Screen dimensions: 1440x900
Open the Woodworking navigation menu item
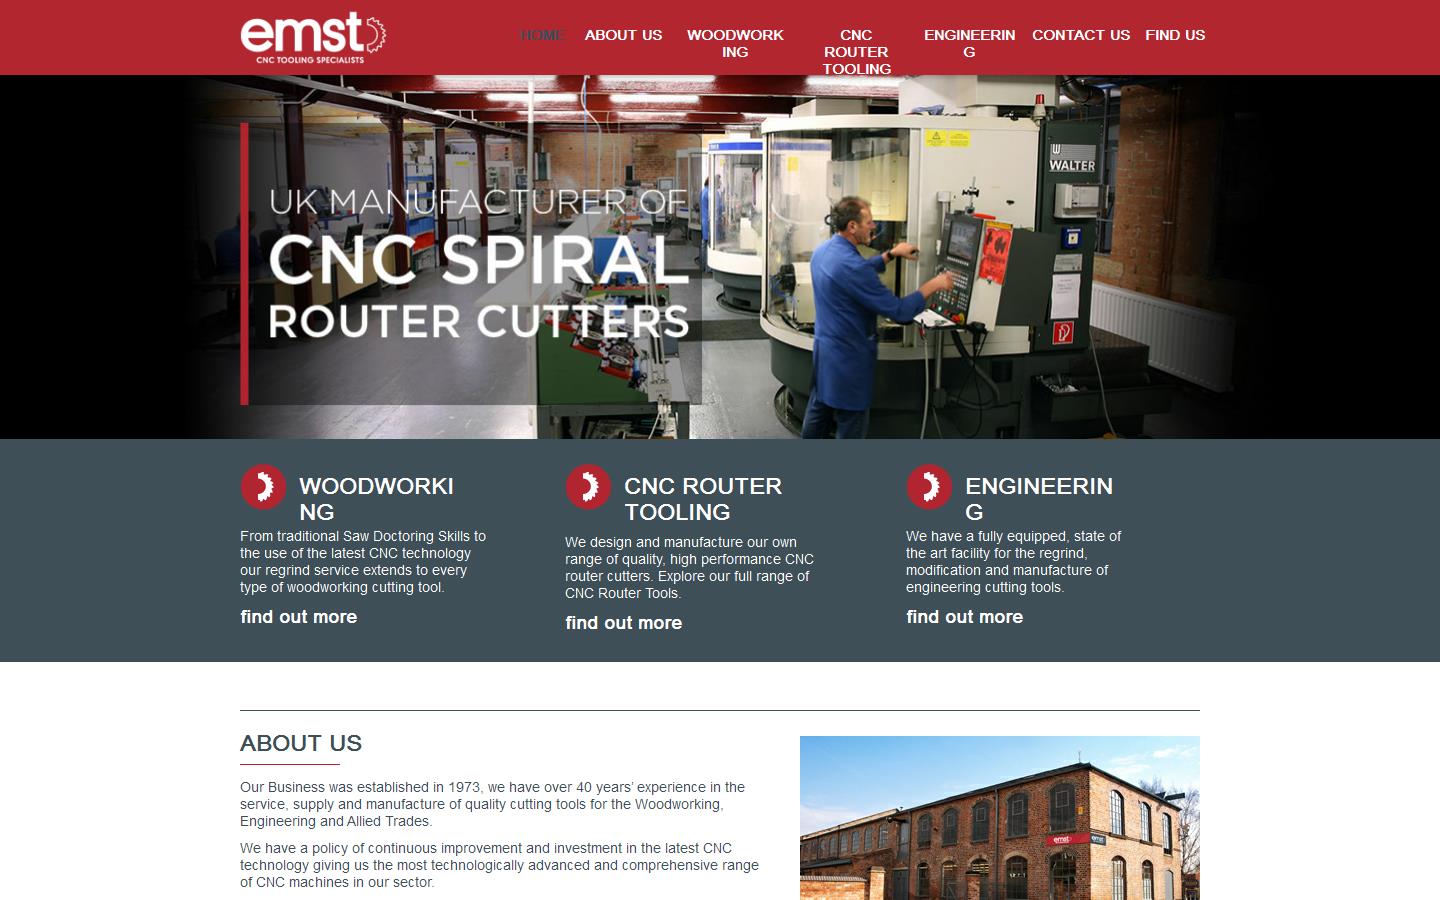pos(735,43)
